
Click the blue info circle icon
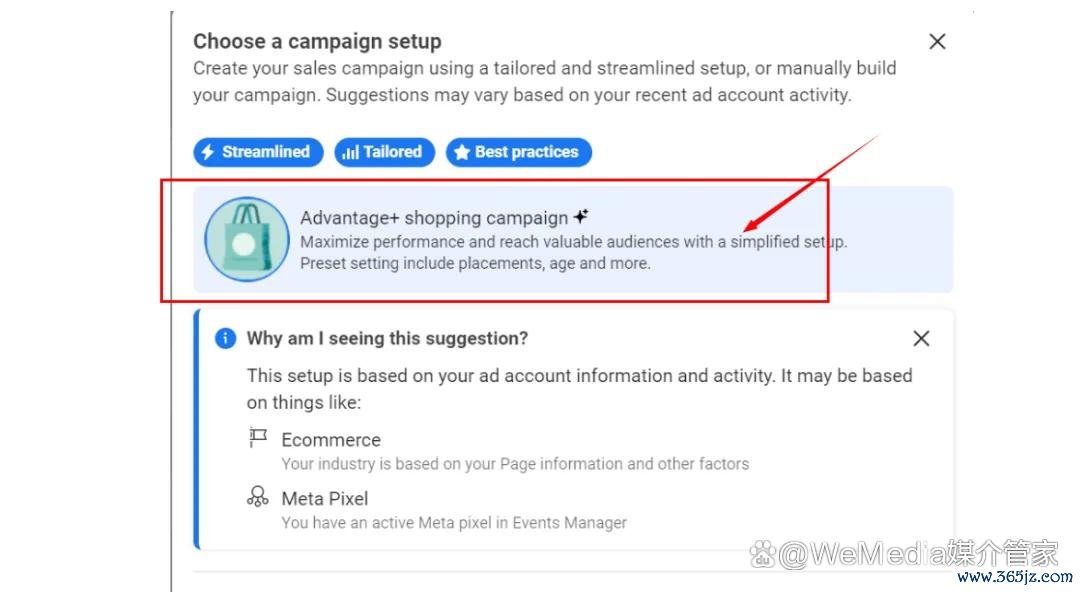click(x=225, y=338)
